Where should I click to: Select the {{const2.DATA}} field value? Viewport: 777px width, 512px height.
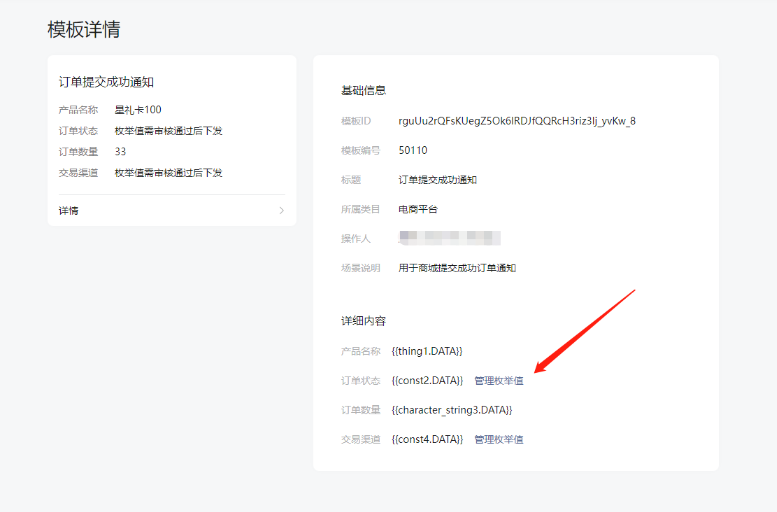[x=427, y=381]
